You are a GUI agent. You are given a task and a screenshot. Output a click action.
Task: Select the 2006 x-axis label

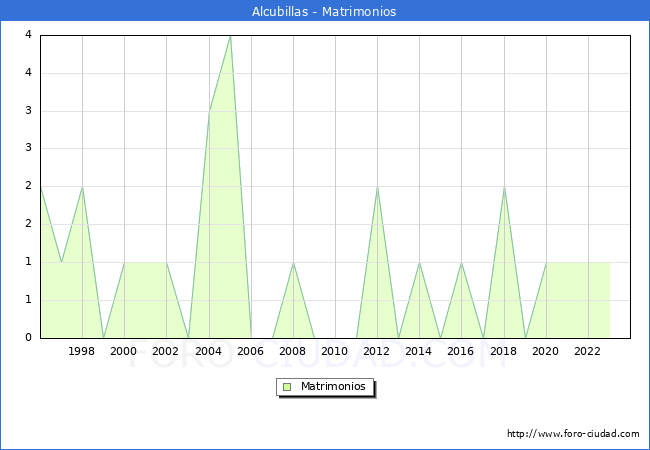pos(250,351)
